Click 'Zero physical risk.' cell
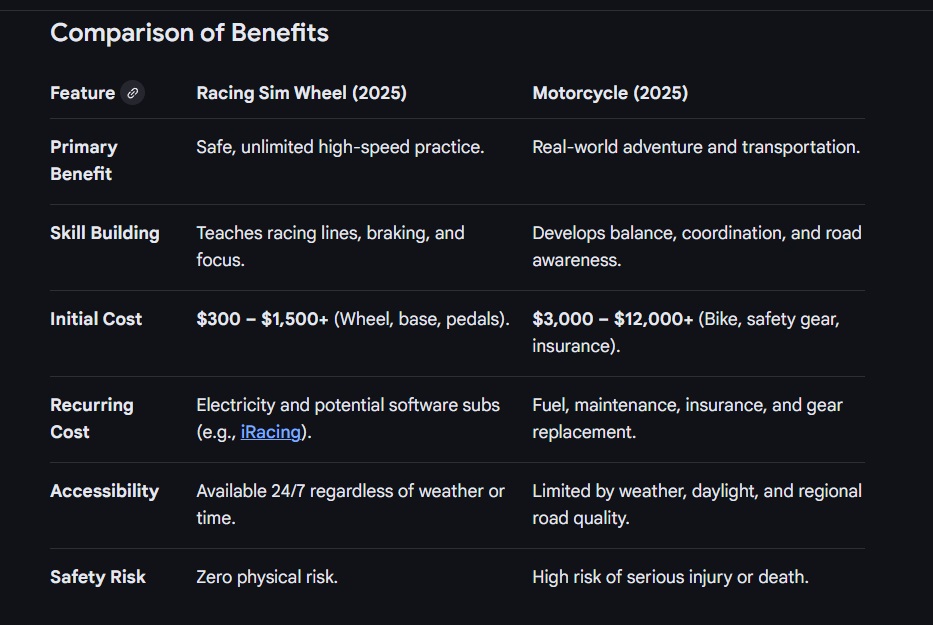The image size is (933, 625). click(x=267, y=577)
